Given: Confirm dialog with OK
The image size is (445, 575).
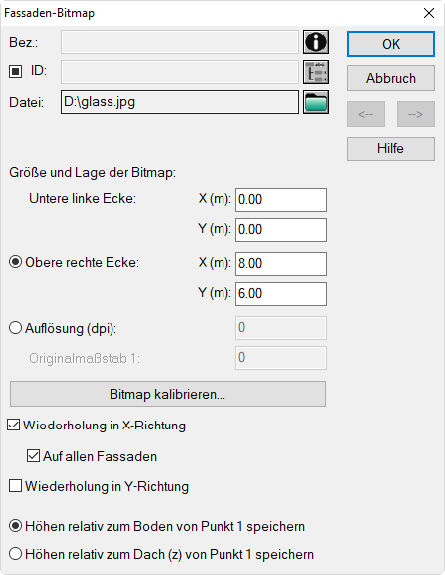Looking at the screenshot, I should [391, 44].
